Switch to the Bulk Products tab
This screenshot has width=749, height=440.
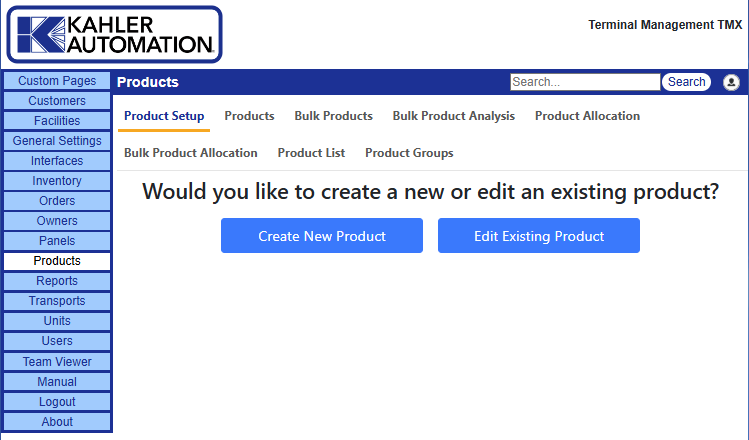333,116
